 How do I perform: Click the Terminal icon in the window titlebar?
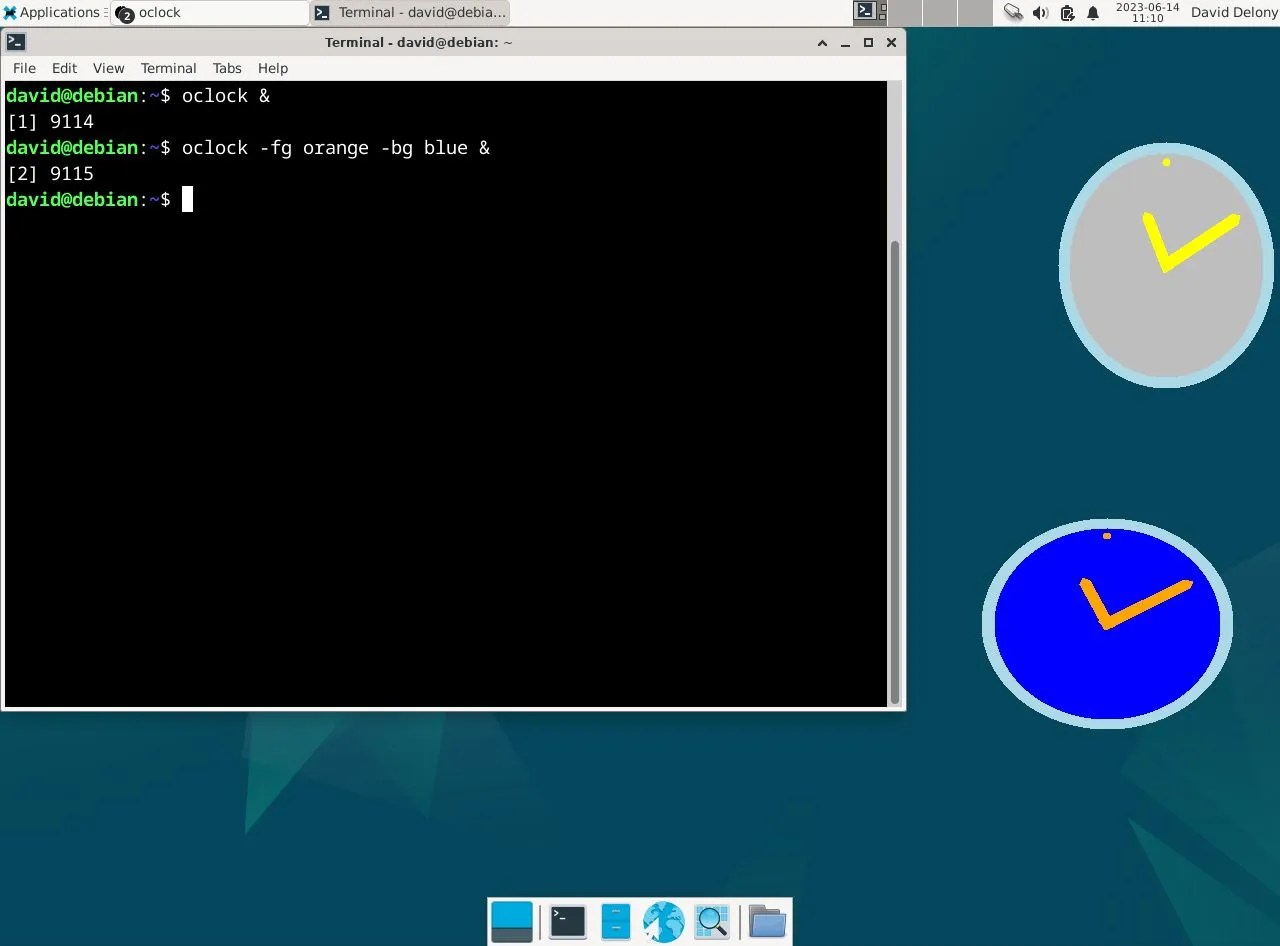pos(14,42)
